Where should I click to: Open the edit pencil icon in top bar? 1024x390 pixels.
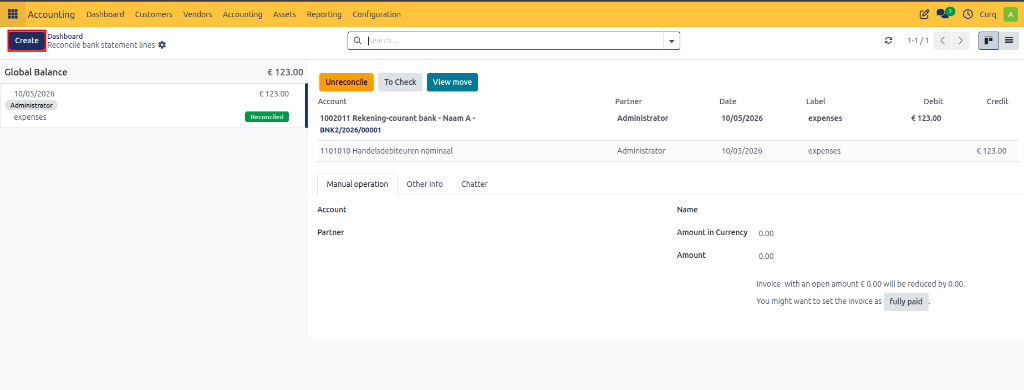tap(924, 14)
